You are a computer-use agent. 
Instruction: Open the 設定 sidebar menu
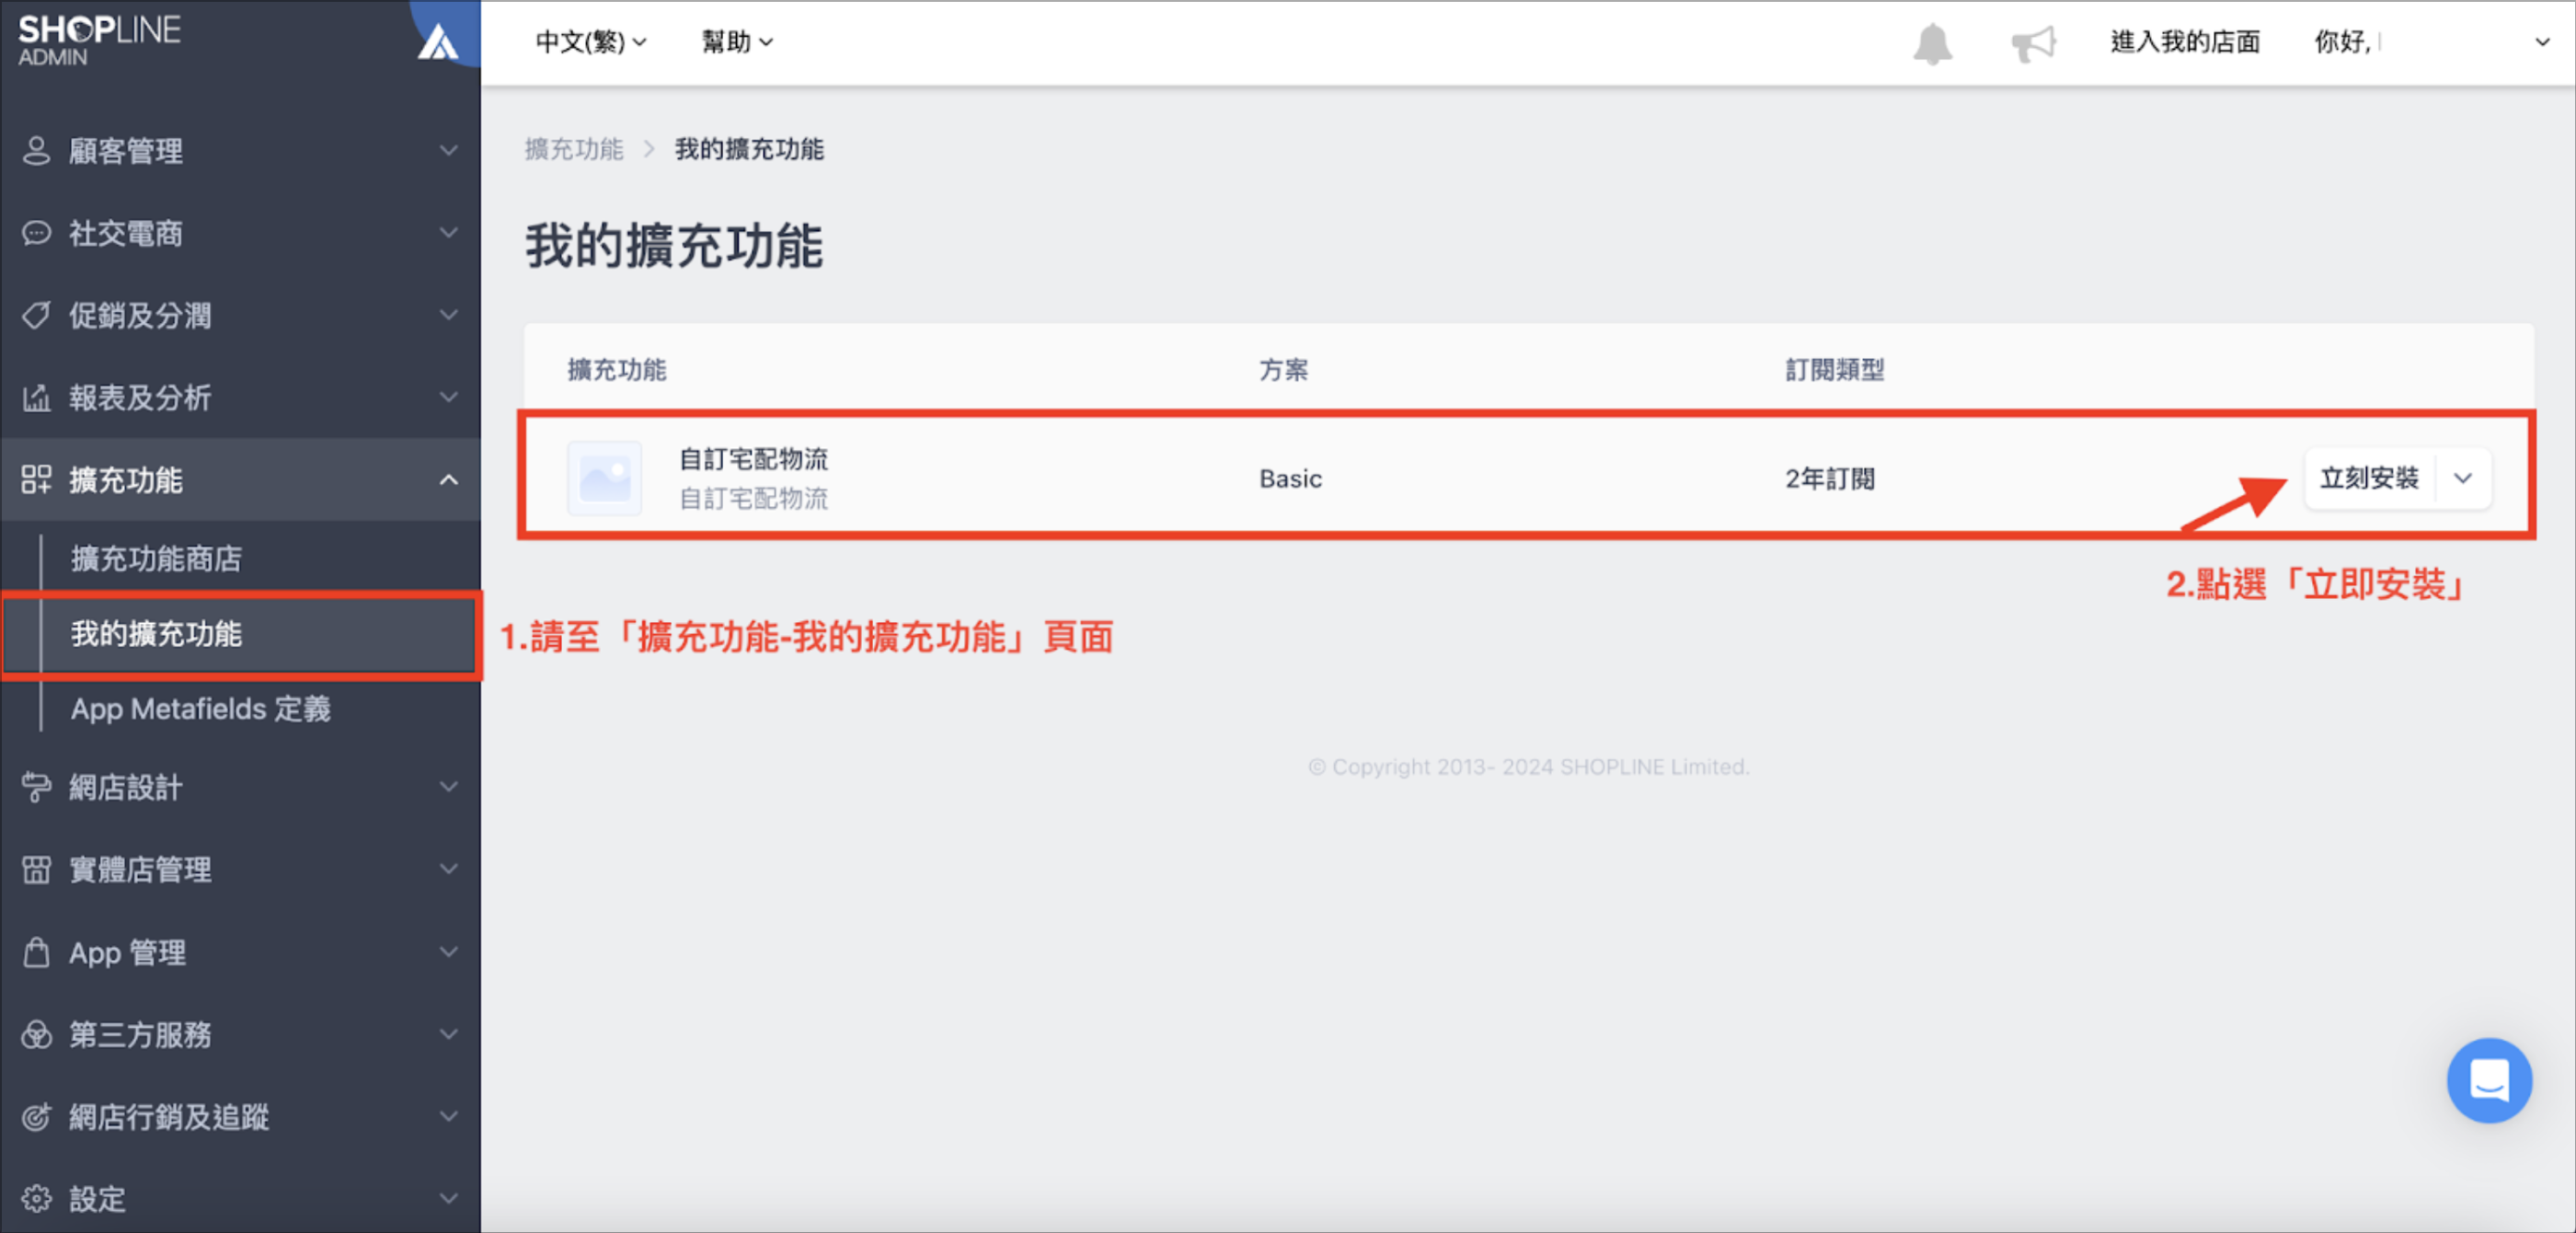[x=240, y=1198]
